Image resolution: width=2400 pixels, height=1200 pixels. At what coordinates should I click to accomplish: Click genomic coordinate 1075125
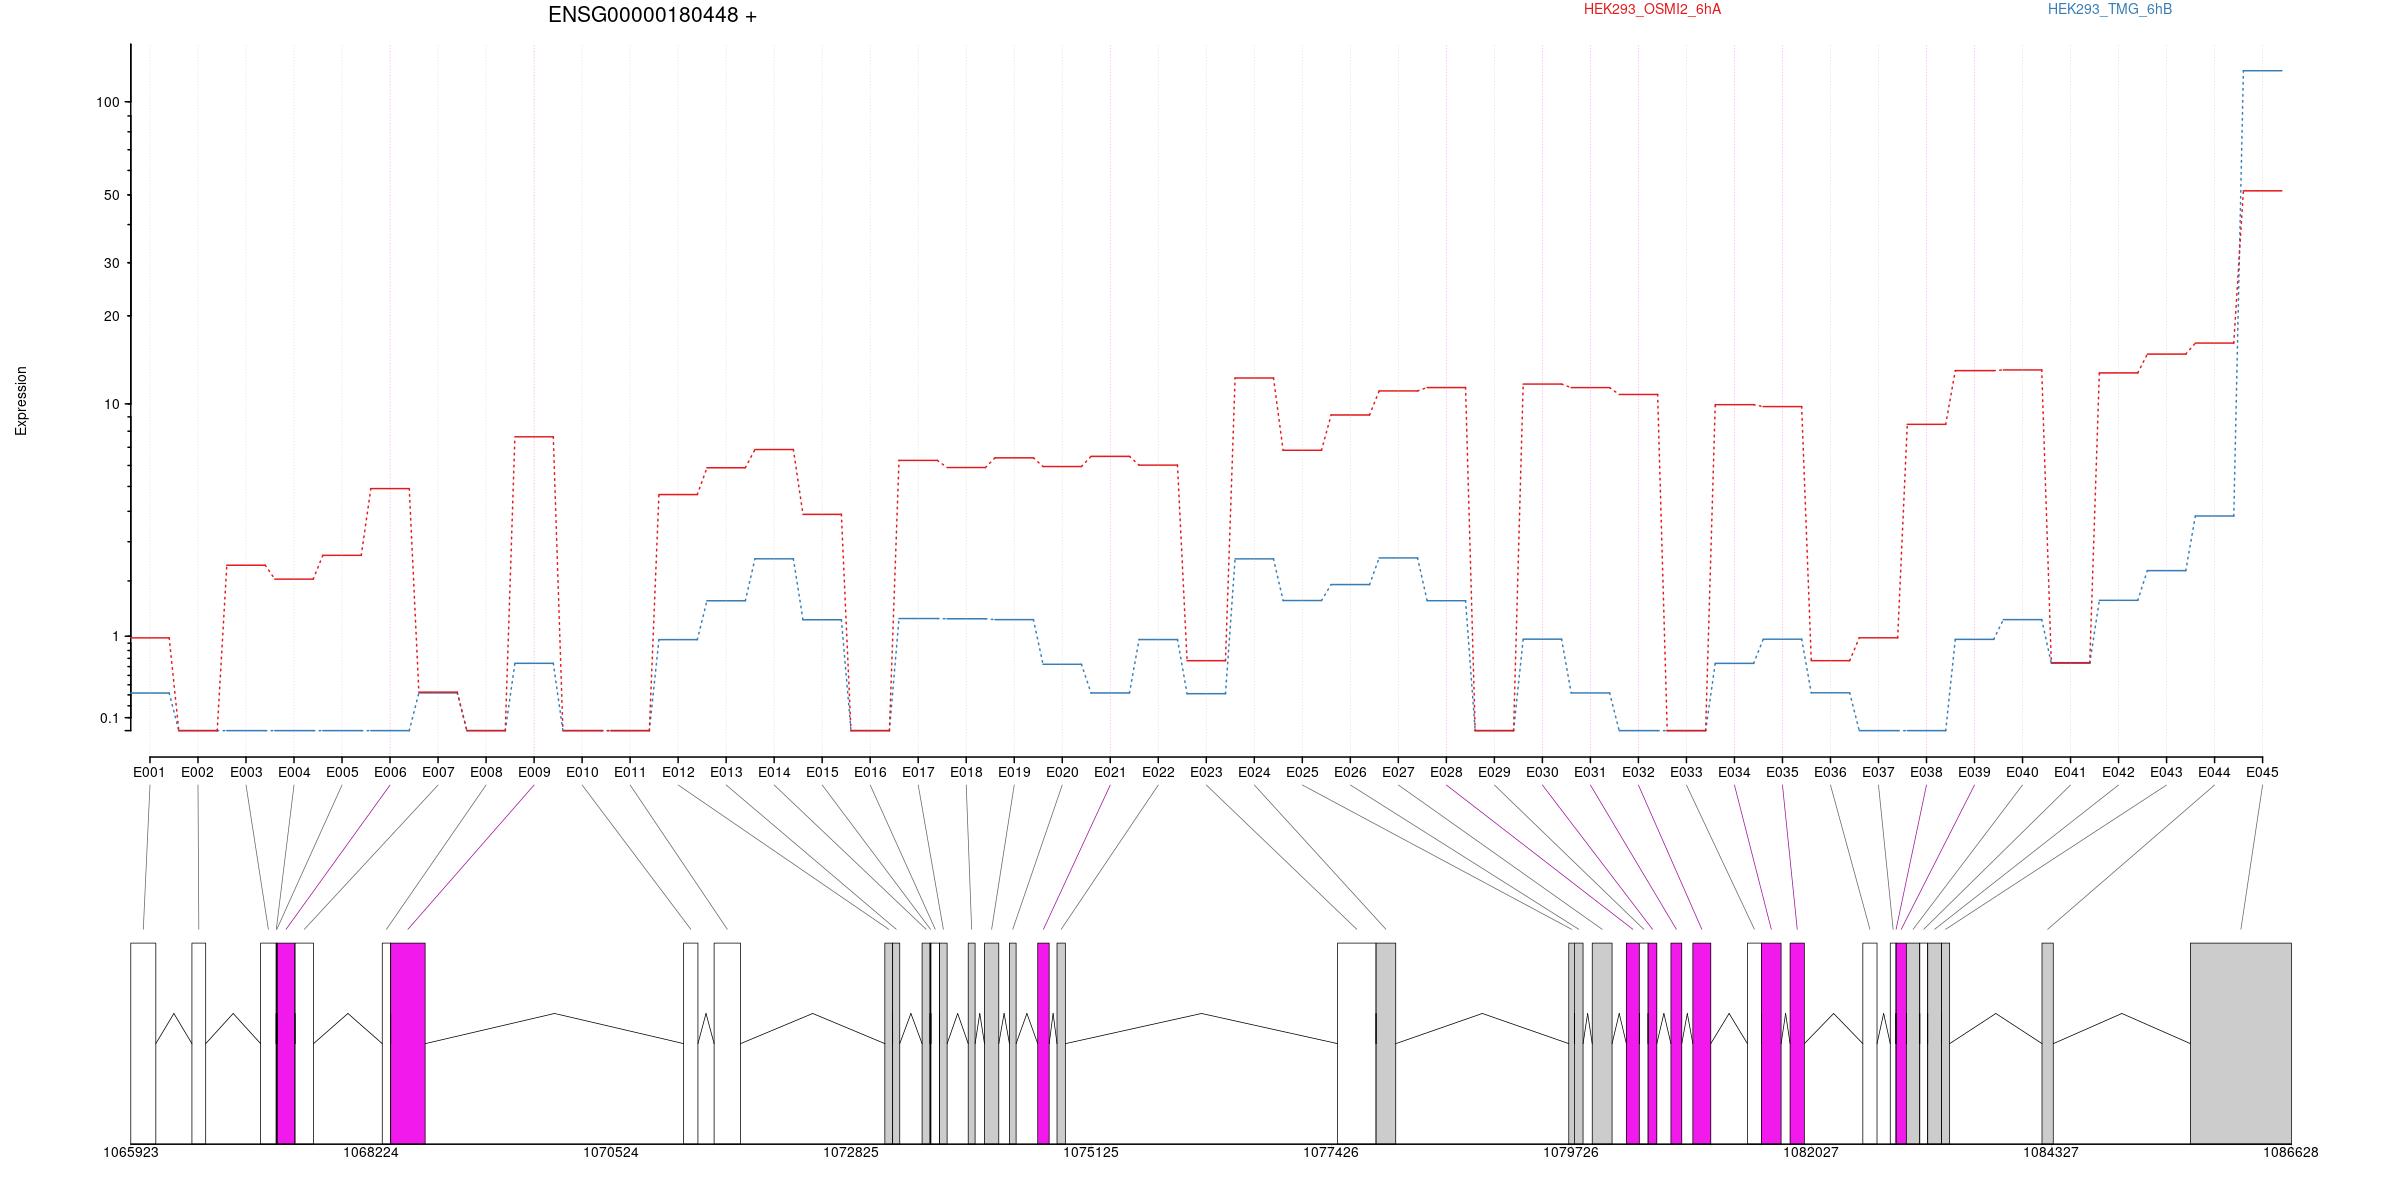pyautogui.click(x=1091, y=1152)
